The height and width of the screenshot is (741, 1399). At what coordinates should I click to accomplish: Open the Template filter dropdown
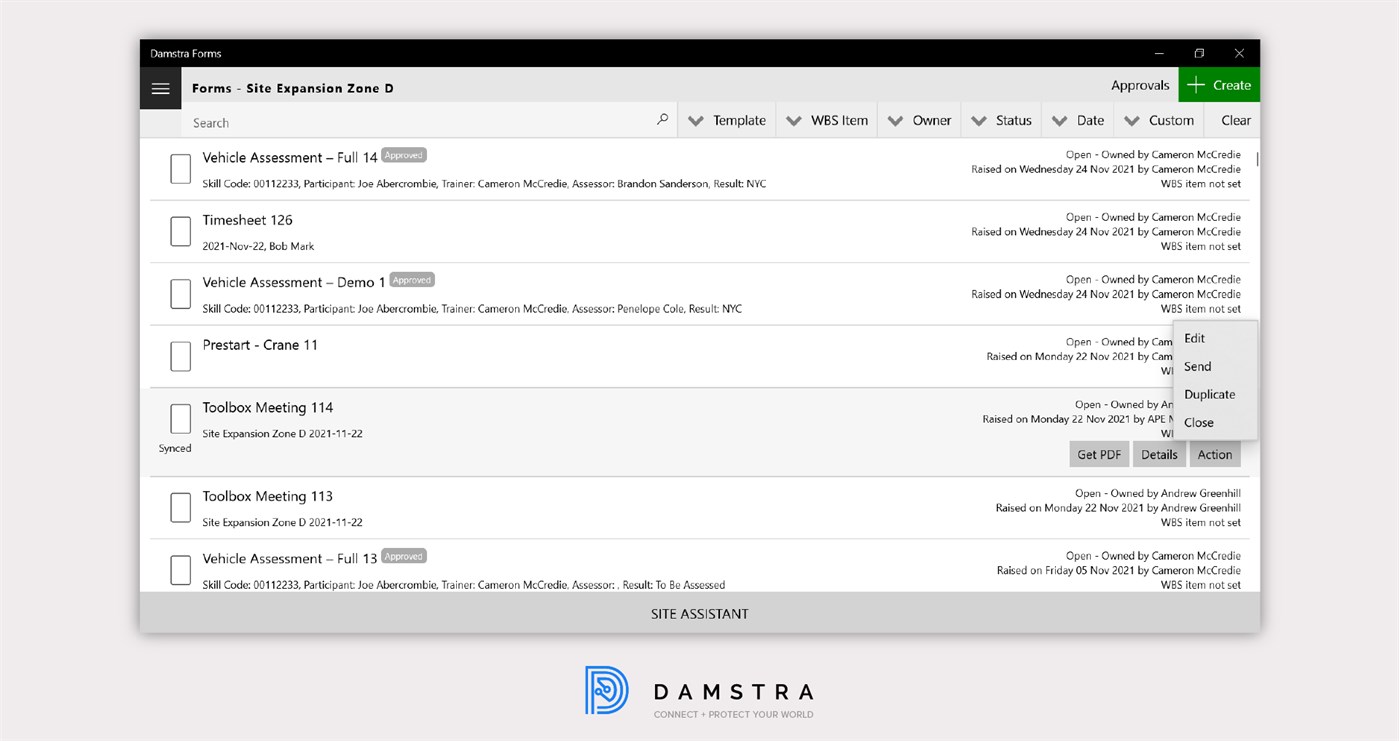pos(727,119)
